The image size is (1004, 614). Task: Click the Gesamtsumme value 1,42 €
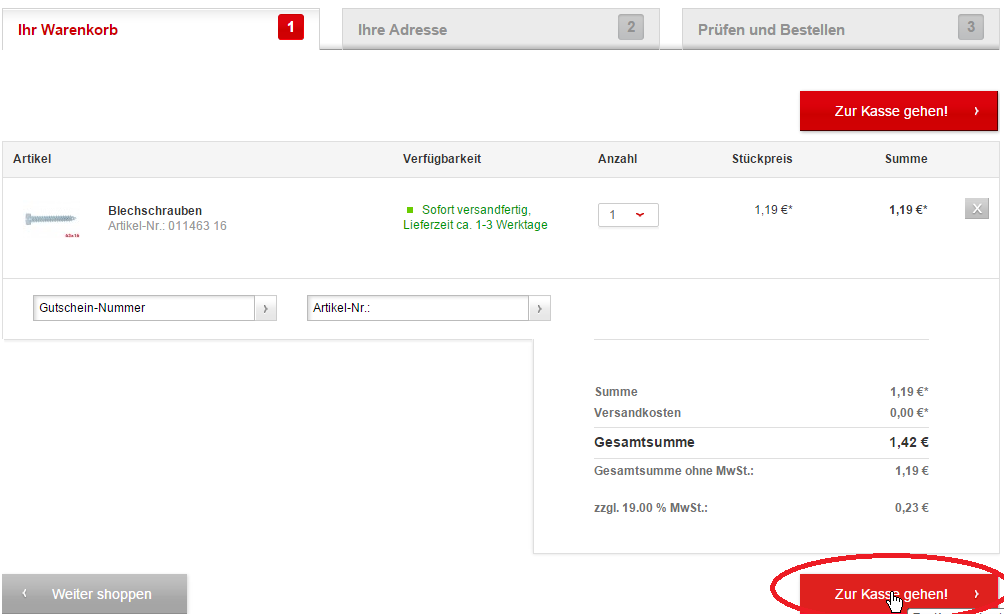pyautogui.click(x=909, y=442)
